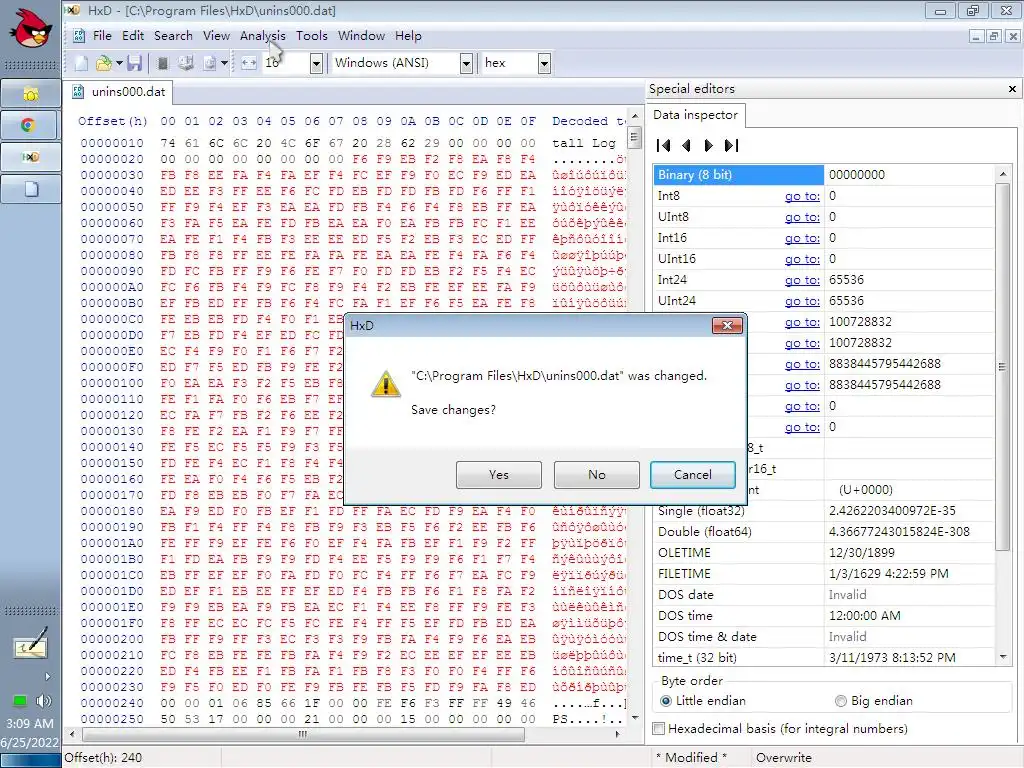Select the unins000.dat document tab

coord(120,91)
